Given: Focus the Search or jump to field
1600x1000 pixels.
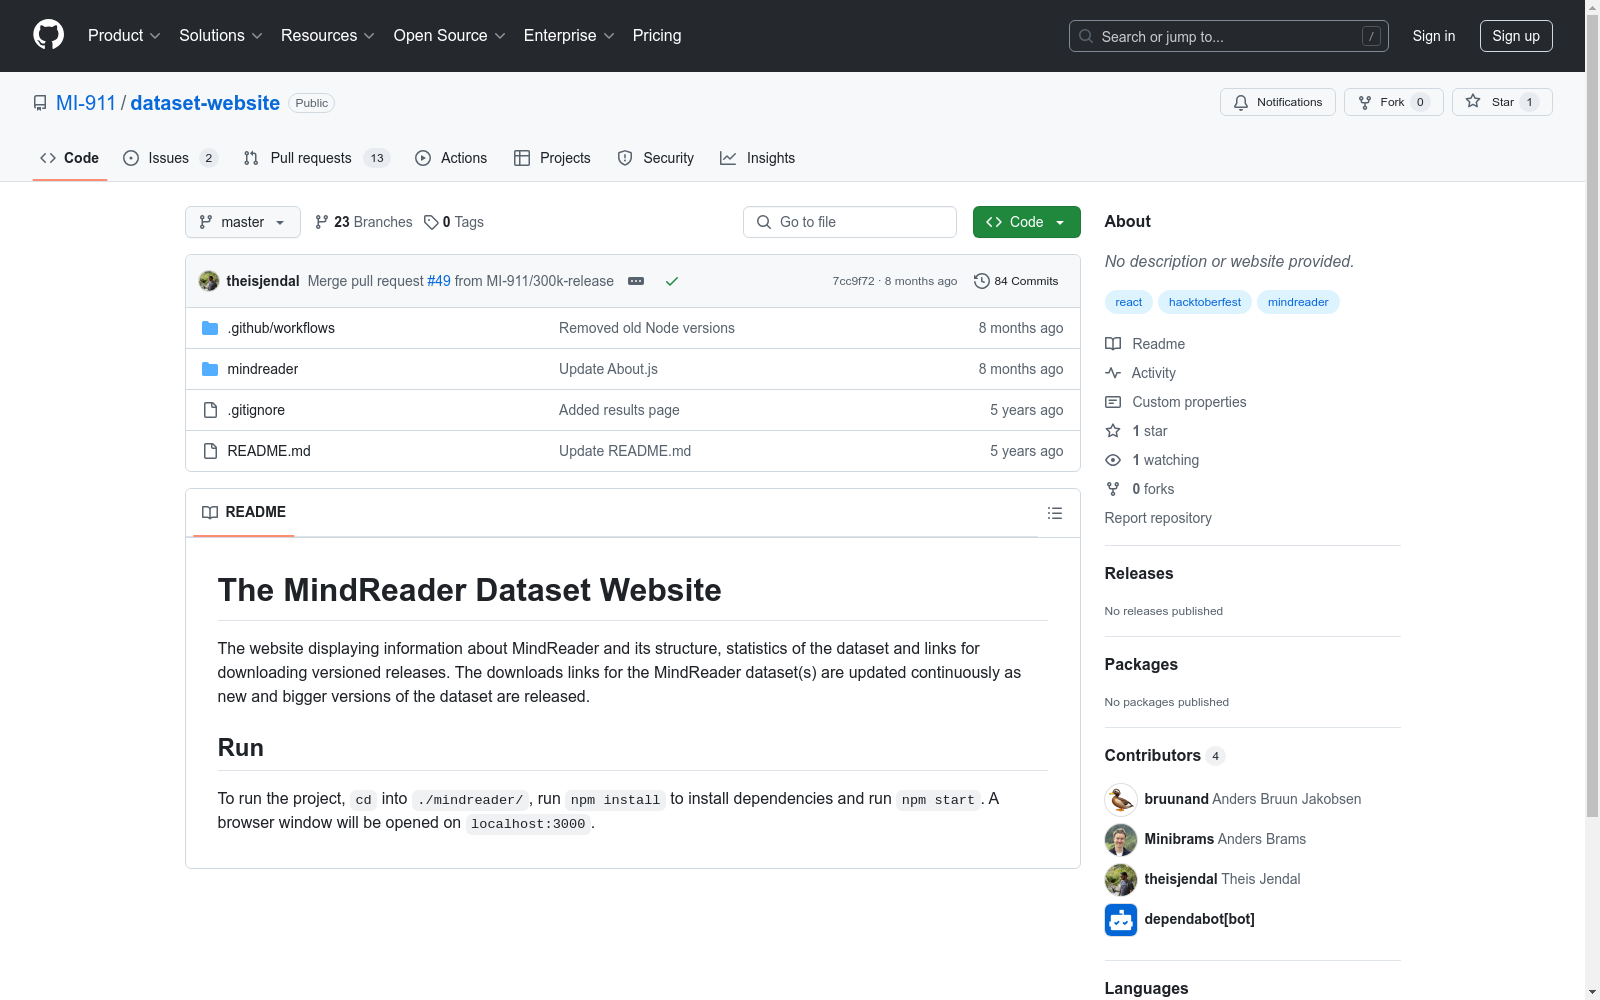Looking at the screenshot, I should click(x=1229, y=36).
